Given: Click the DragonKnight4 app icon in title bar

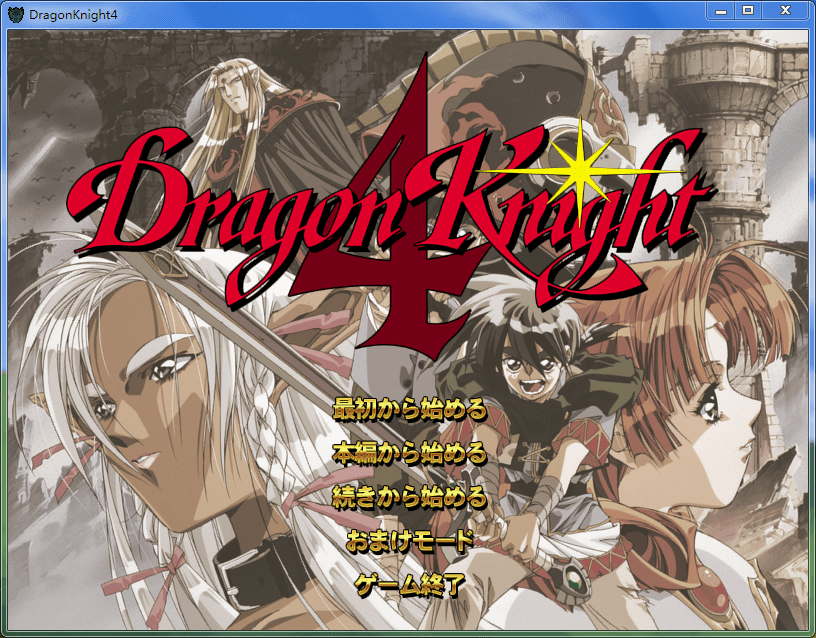Looking at the screenshot, I should (16, 13).
